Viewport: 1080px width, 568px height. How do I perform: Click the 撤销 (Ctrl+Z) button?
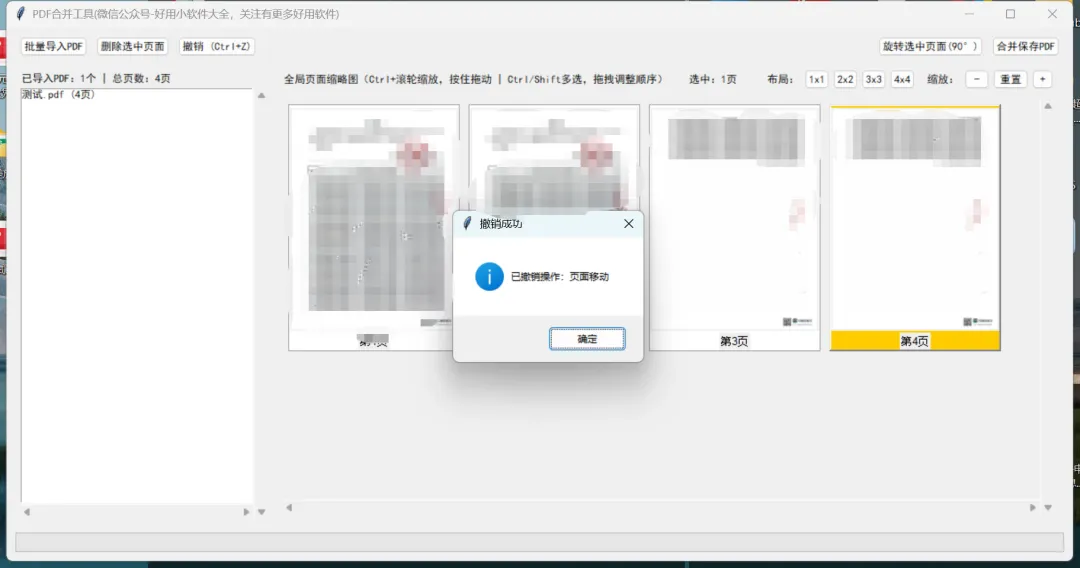click(x=216, y=46)
